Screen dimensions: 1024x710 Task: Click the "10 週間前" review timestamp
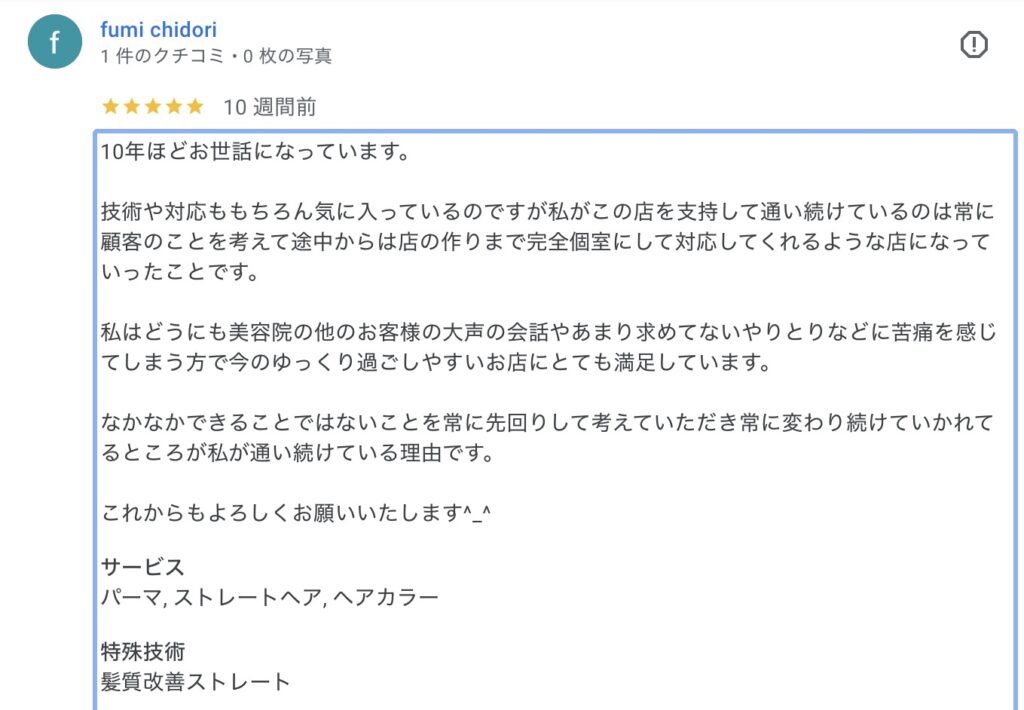coord(269,107)
